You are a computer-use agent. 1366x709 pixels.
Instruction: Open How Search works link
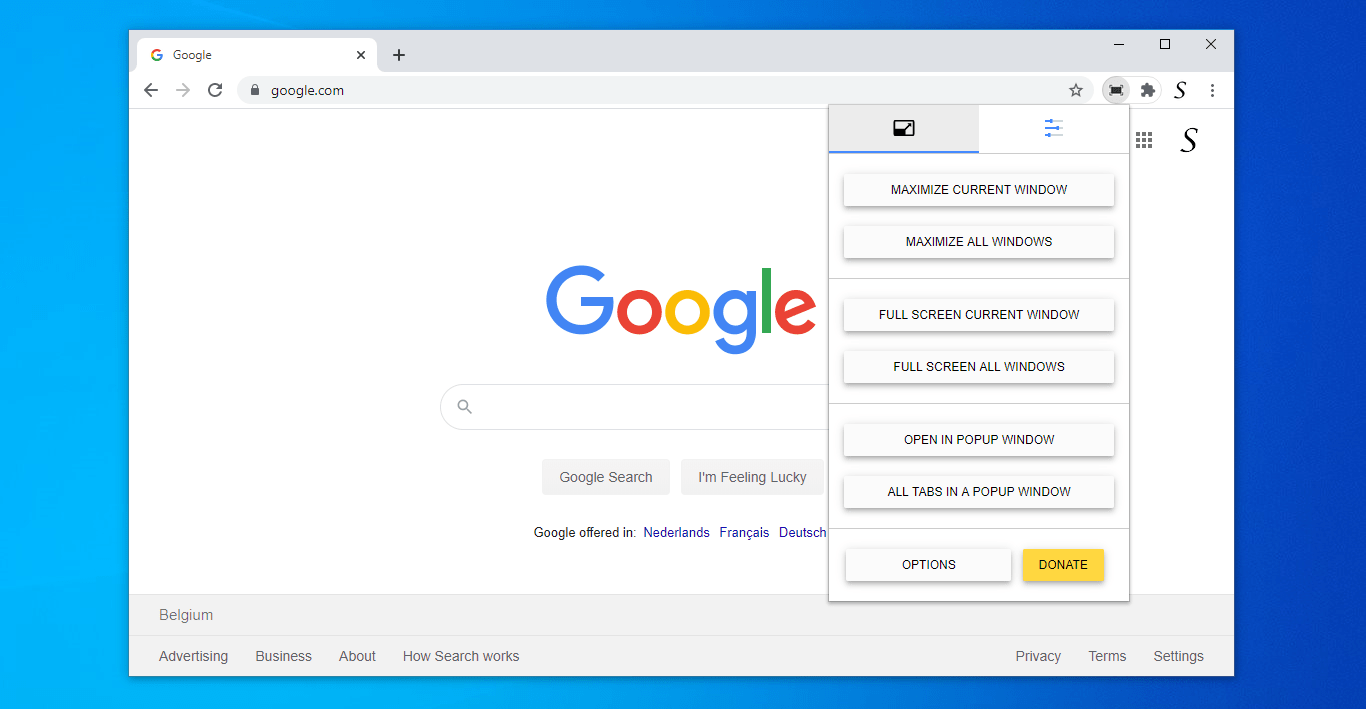click(x=461, y=656)
